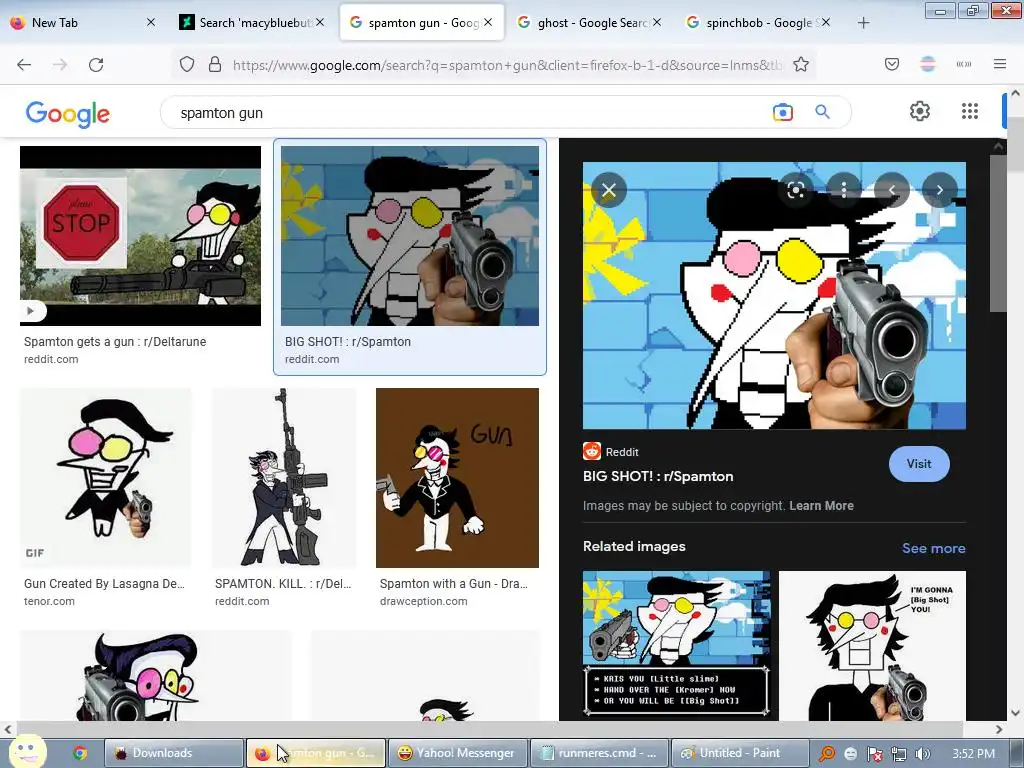The width and height of the screenshot is (1024, 768).
Task: Click the preview panel scrollbar thumb
Action: click(x=998, y=234)
